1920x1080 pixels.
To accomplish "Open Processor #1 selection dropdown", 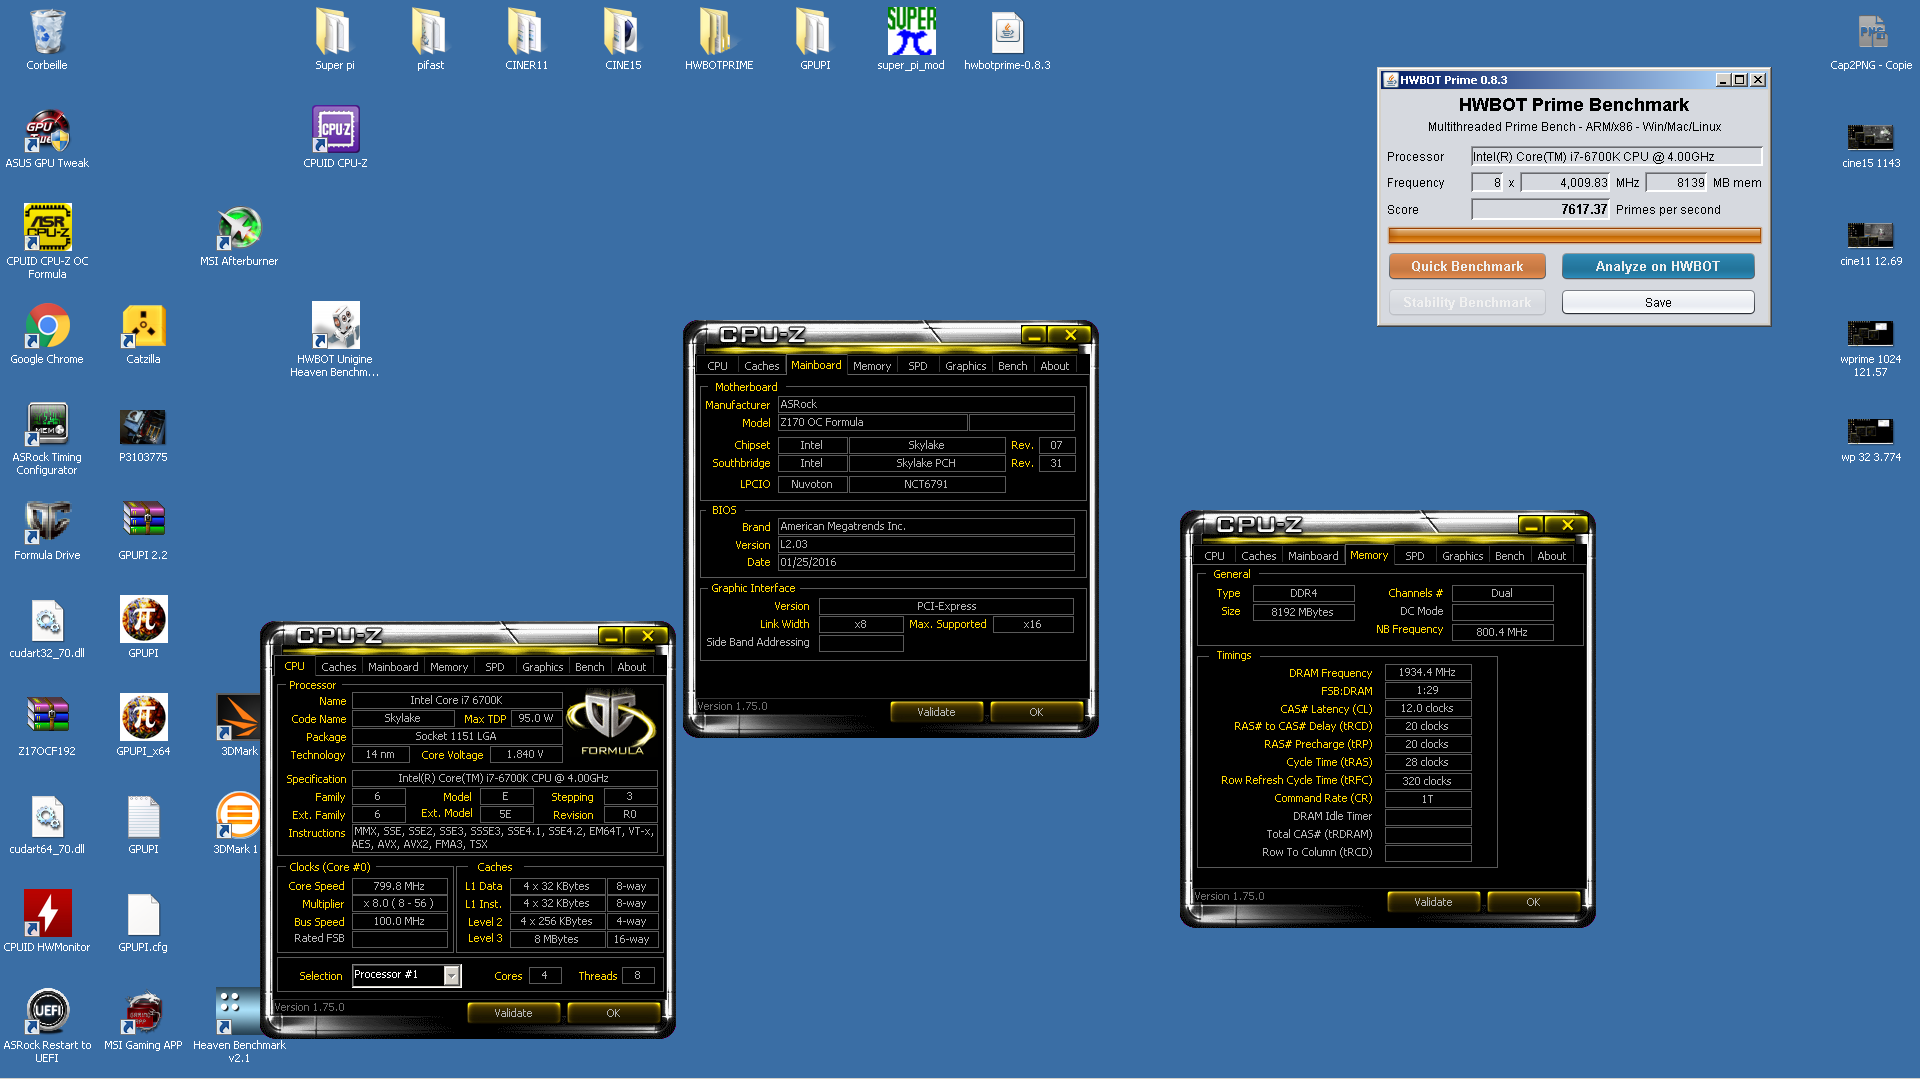I will (x=452, y=976).
